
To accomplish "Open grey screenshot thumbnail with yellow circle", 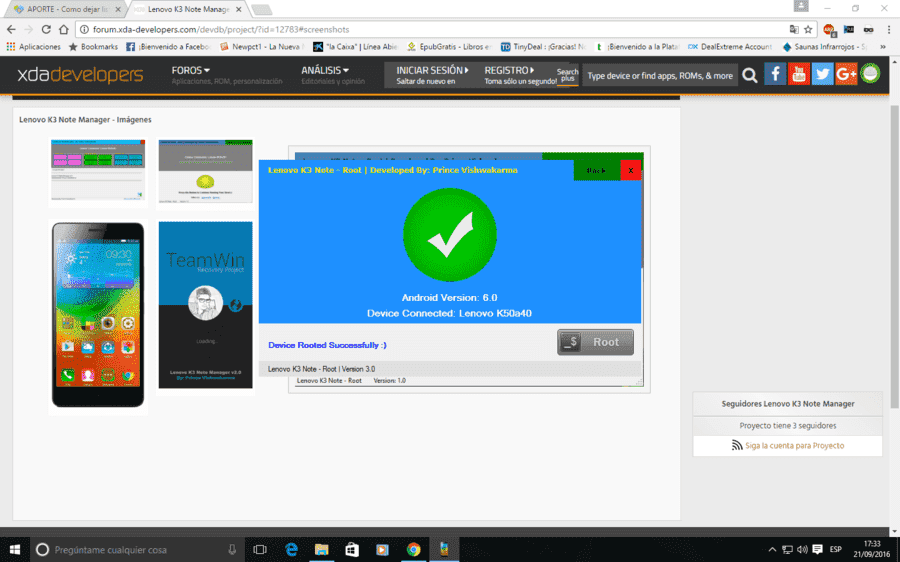I will tap(205, 171).
